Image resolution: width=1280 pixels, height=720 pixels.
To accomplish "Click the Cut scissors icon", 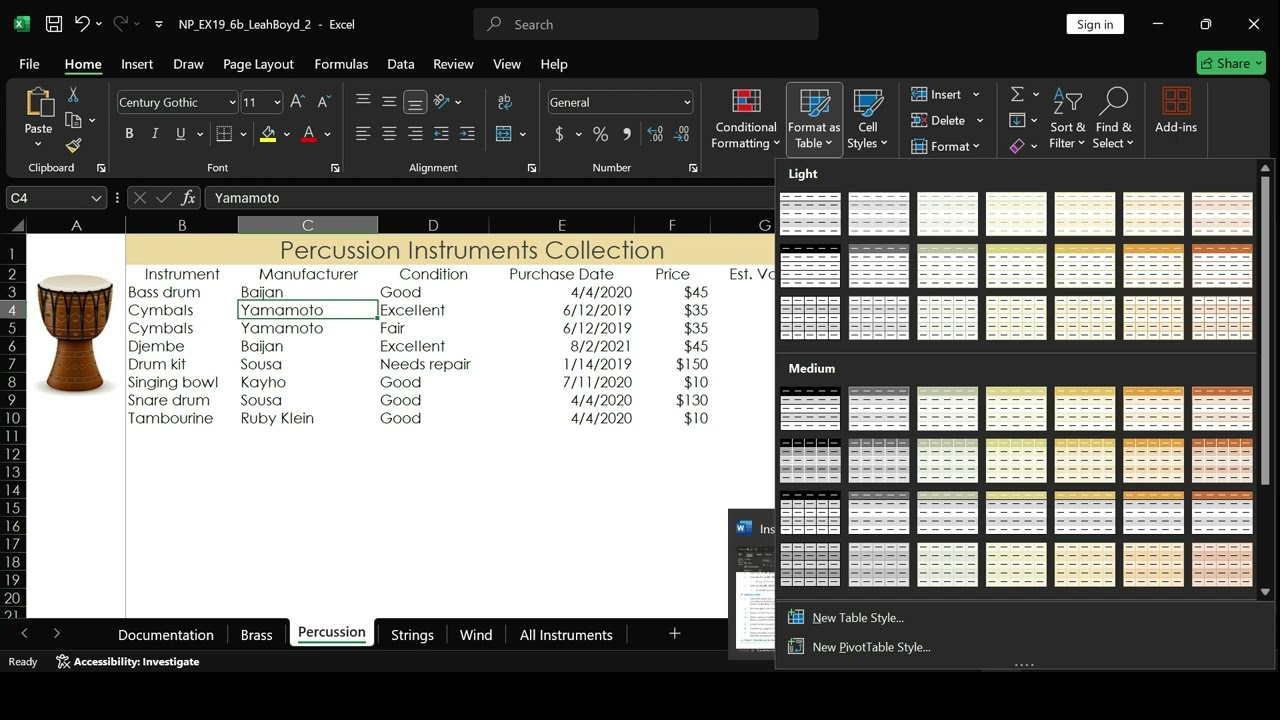I will tap(73, 95).
